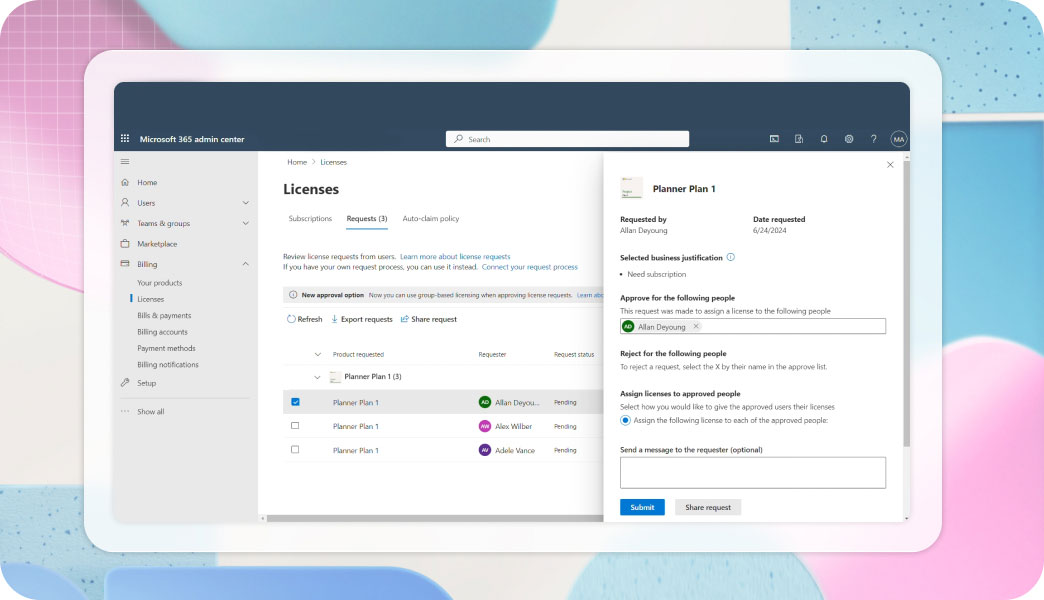
Task: Open the settings gear icon
Action: point(849,139)
